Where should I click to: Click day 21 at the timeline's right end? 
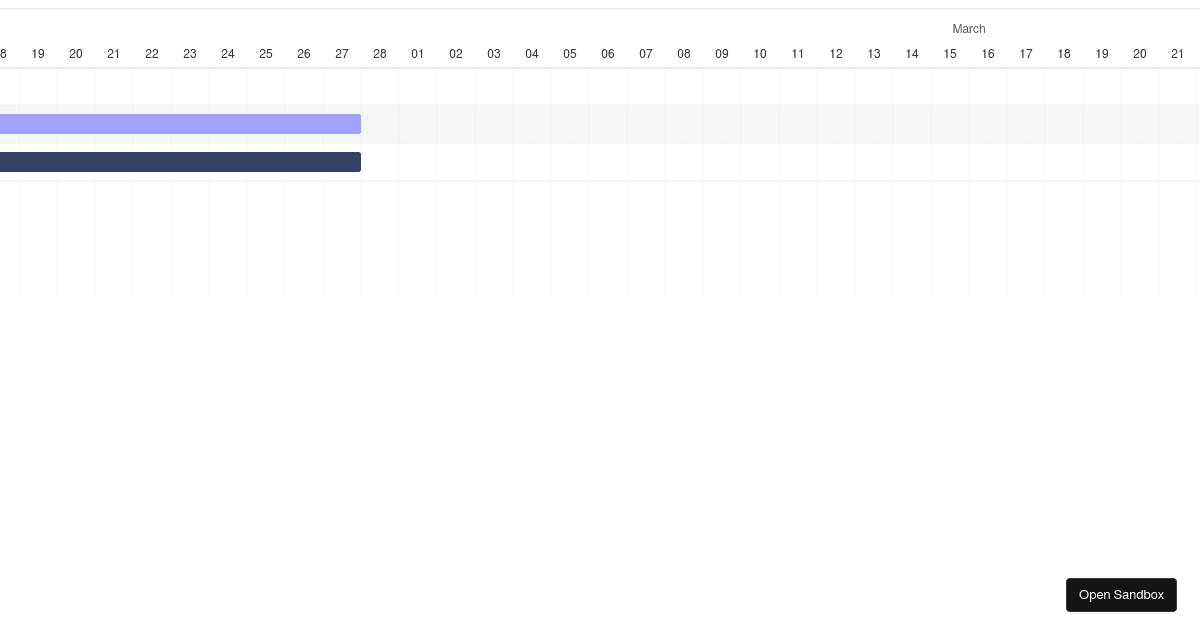coord(1178,54)
